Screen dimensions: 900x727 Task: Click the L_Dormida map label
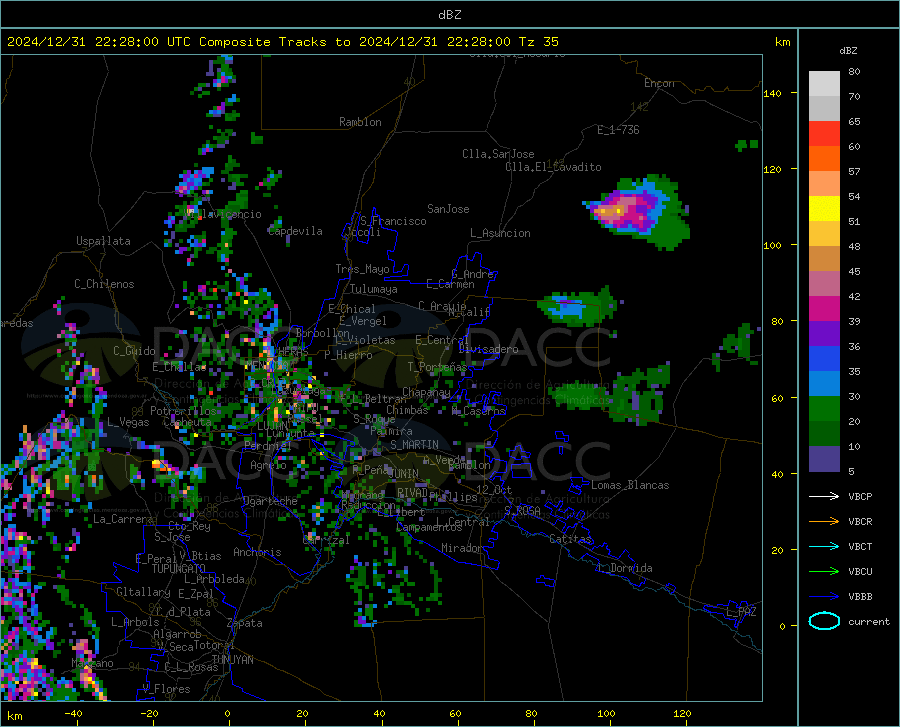click(625, 568)
